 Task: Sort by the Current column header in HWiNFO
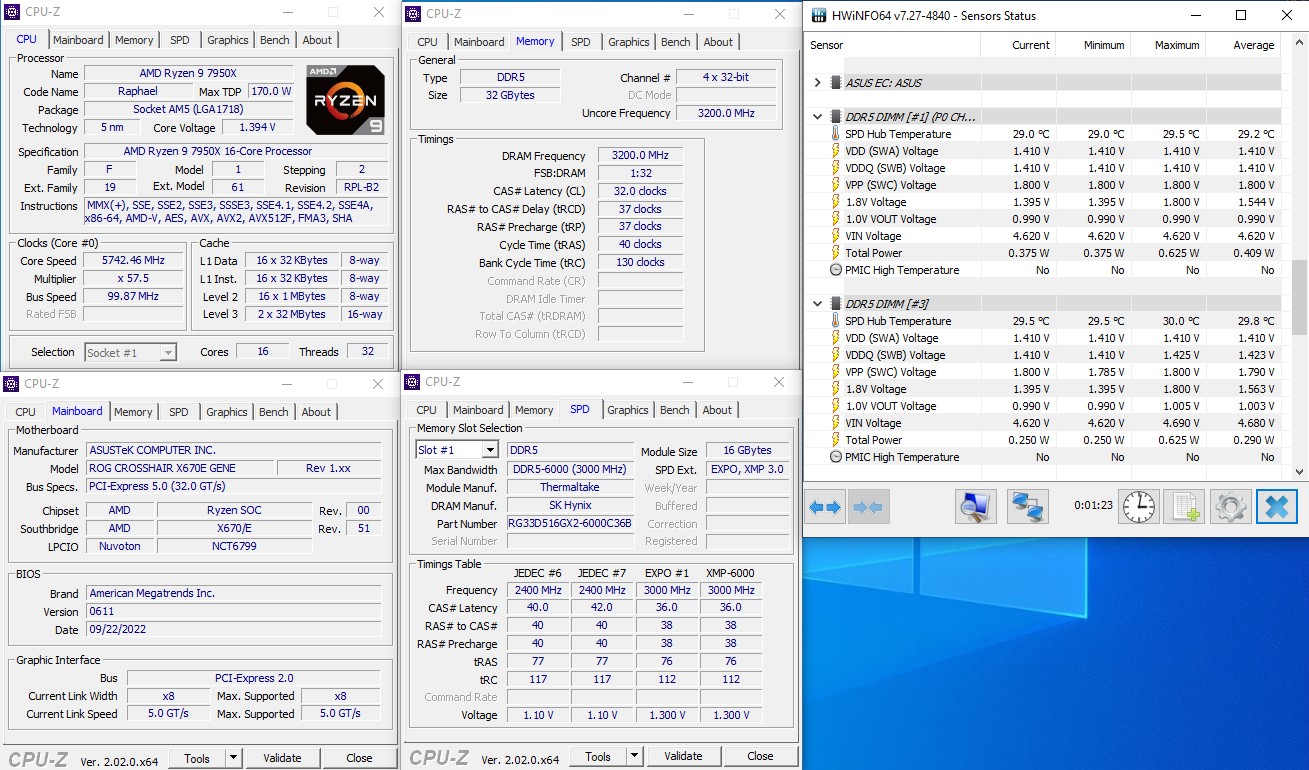click(1018, 45)
